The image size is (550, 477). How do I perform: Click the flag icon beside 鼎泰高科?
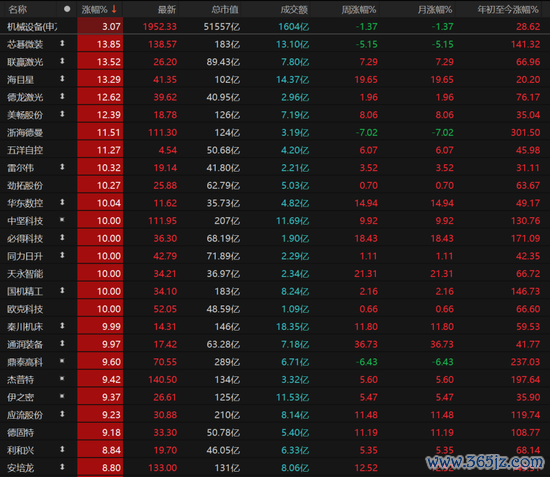coord(62,361)
